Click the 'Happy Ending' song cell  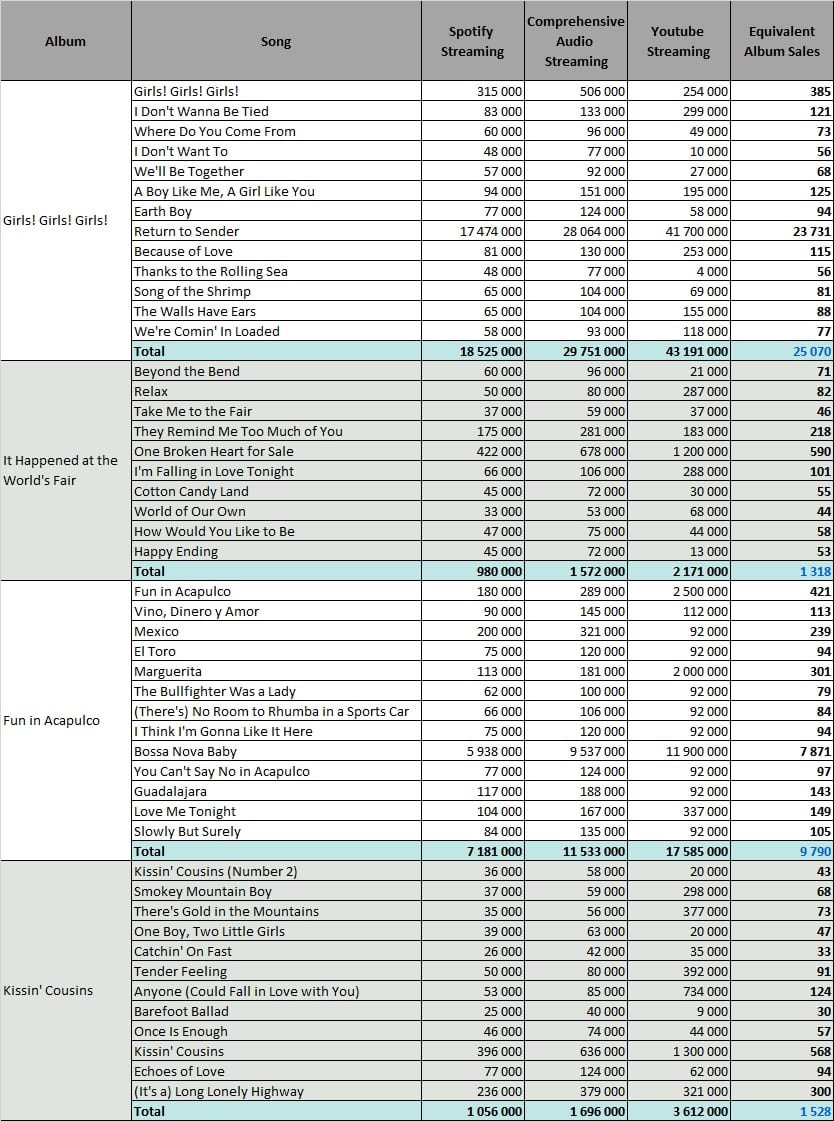tap(276, 551)
